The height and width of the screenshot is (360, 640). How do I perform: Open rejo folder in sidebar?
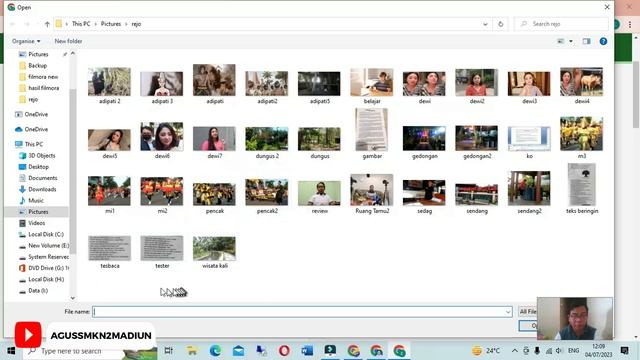click(33, 99)
